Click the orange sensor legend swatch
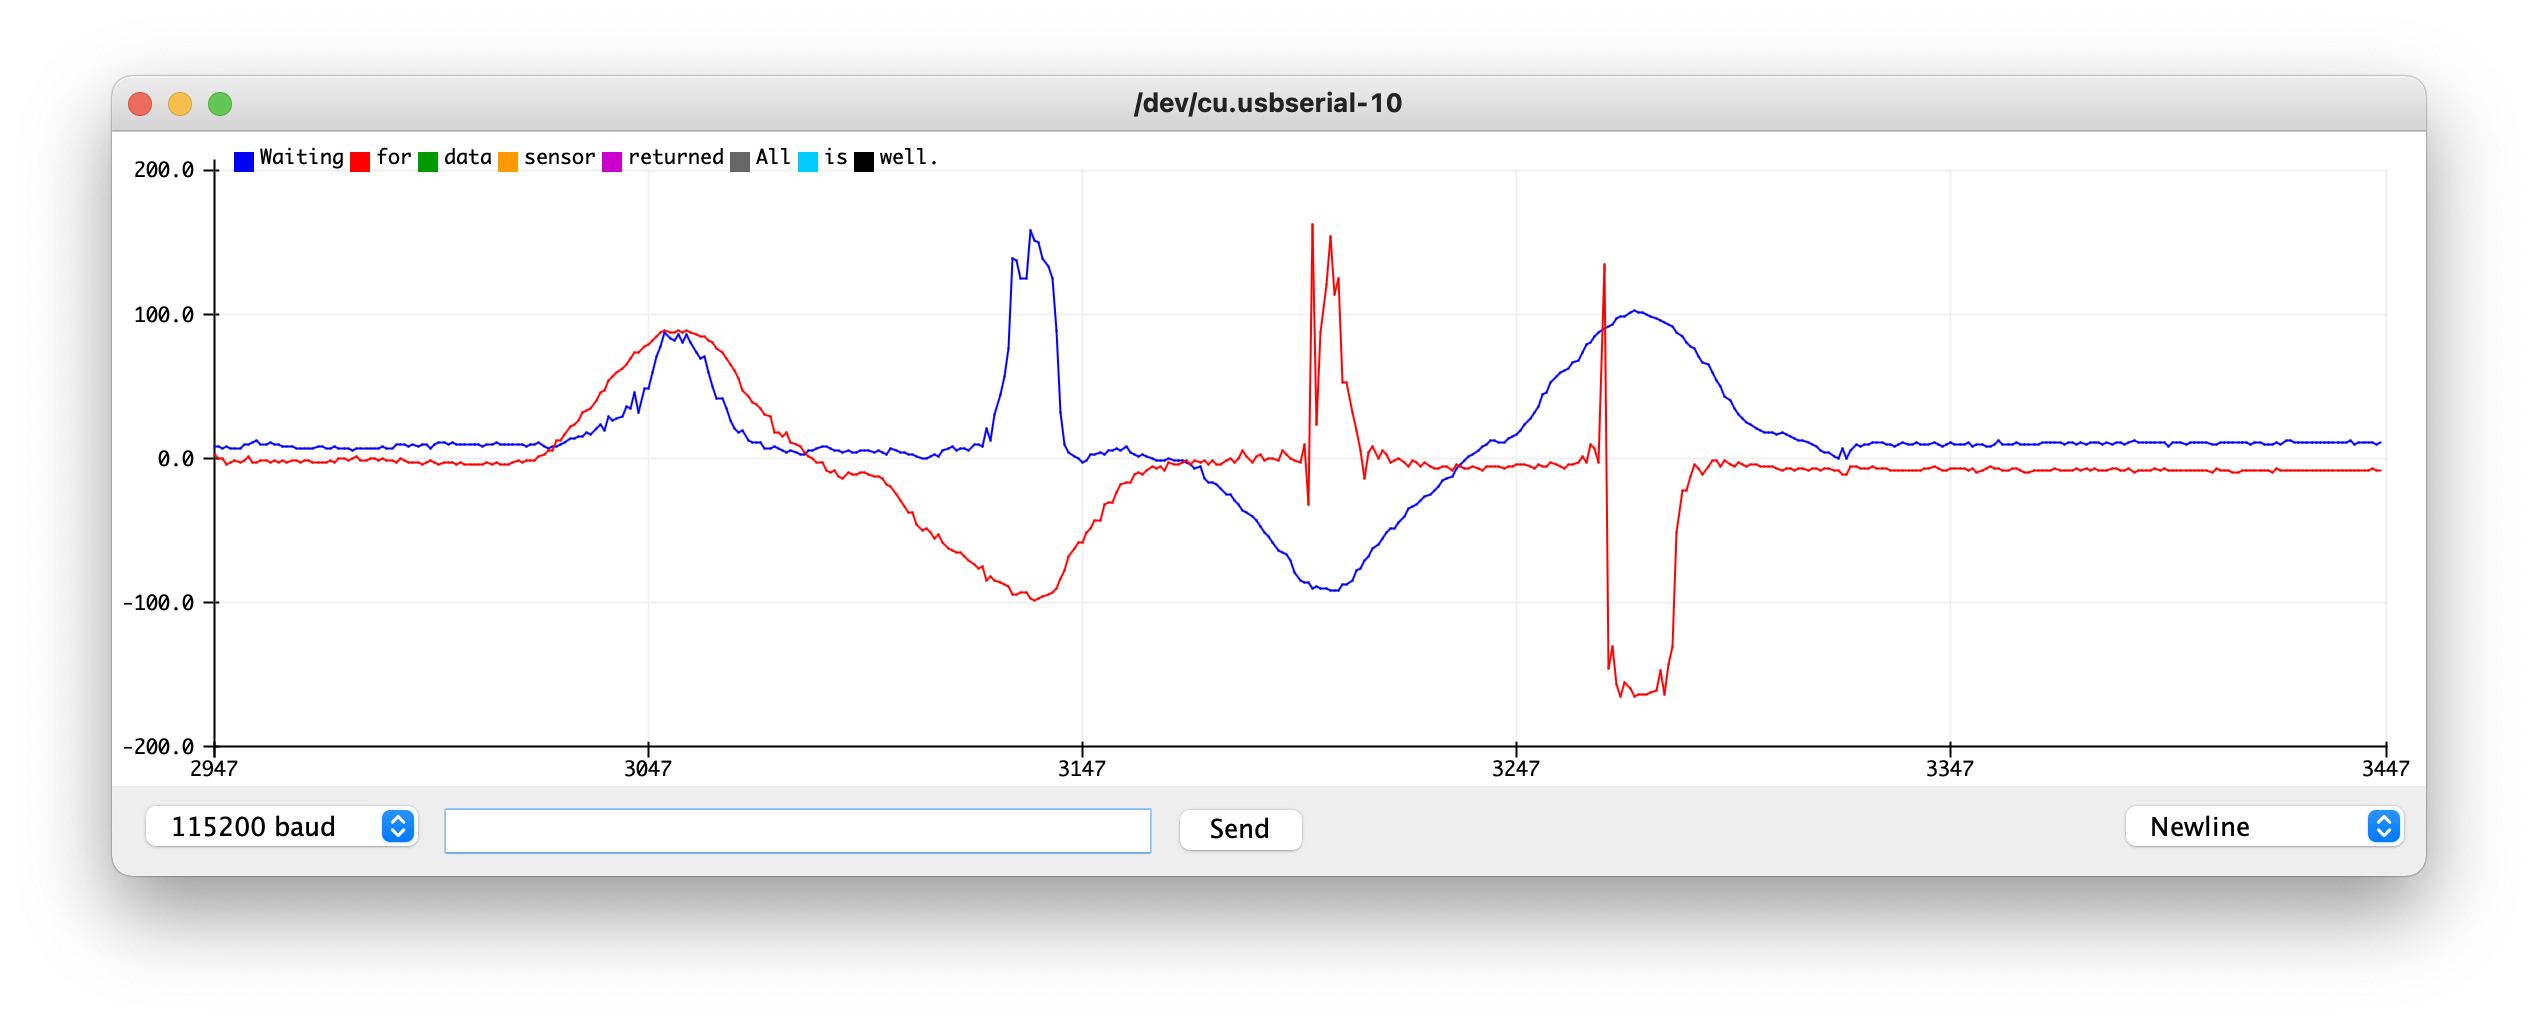This screenshot has width=2538, height=1024. pos(508,162)
